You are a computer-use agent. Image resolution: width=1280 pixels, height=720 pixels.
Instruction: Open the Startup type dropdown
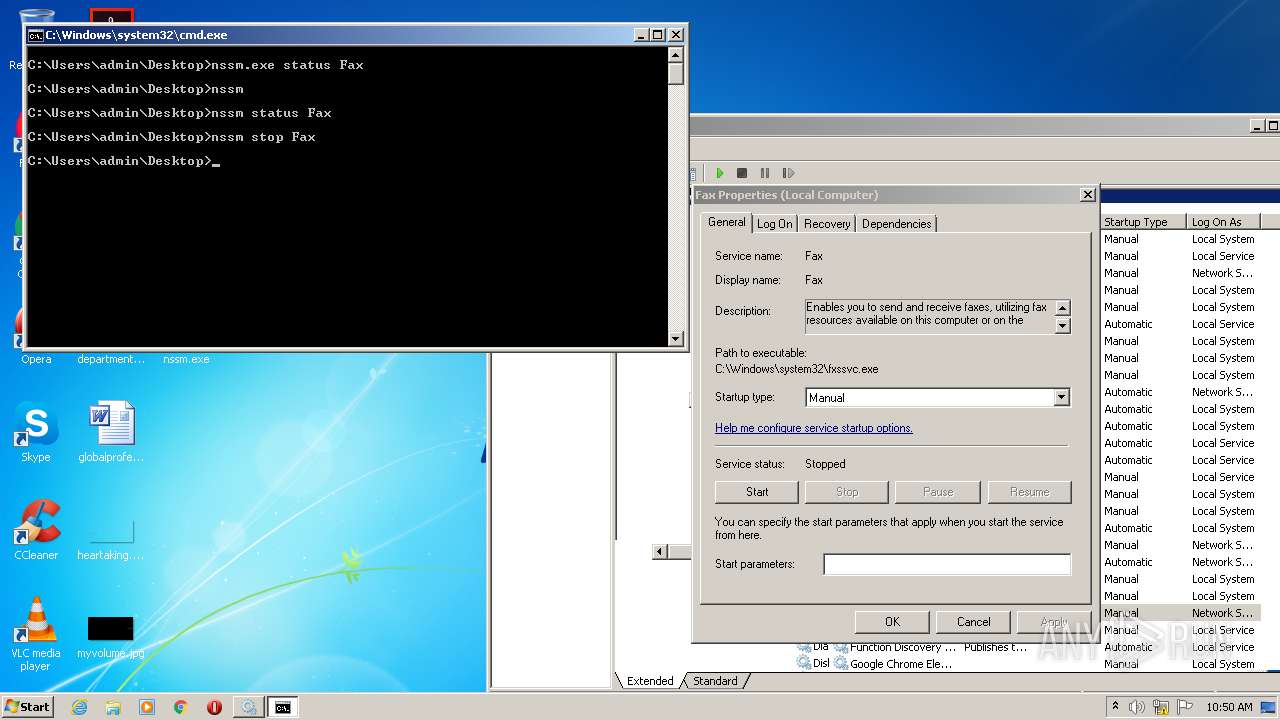[1062, 397]
